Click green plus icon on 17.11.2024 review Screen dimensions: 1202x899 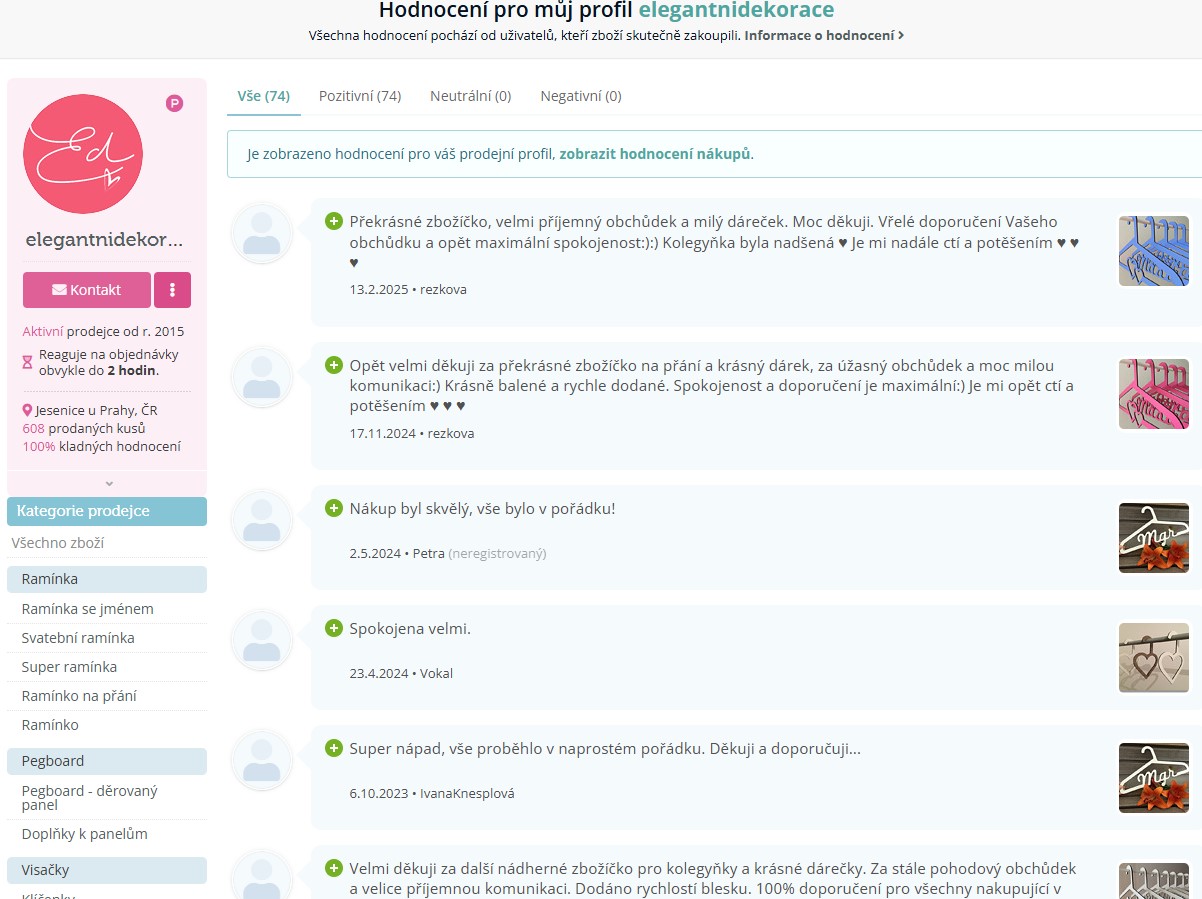[x=334, y=365]
